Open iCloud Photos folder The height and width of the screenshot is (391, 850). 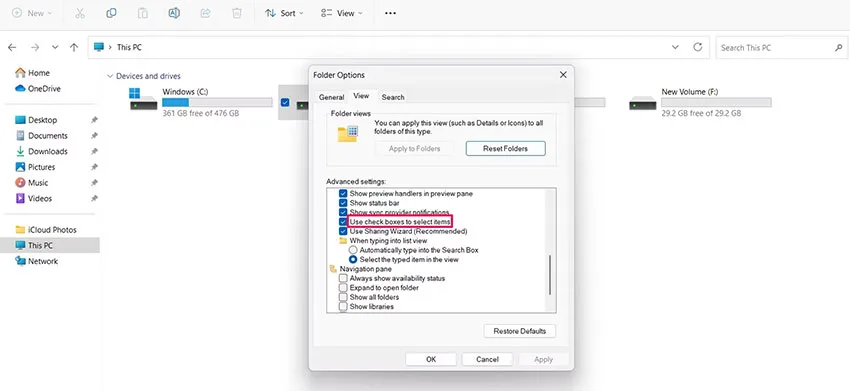pyautogui.click(x=46, y=230)
